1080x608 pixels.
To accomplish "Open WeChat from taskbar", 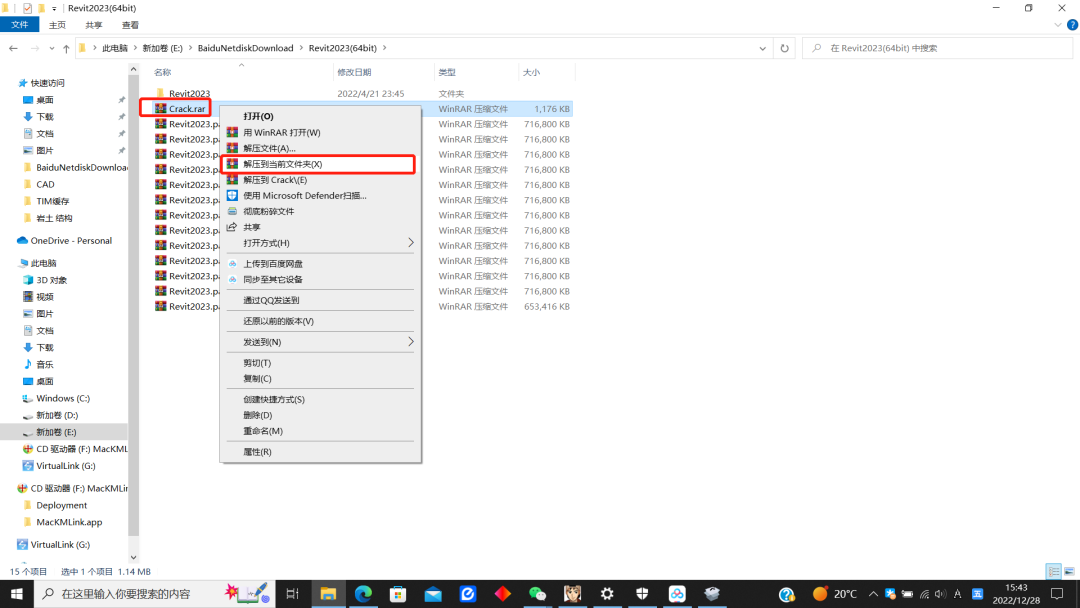I will click(537, 594).
